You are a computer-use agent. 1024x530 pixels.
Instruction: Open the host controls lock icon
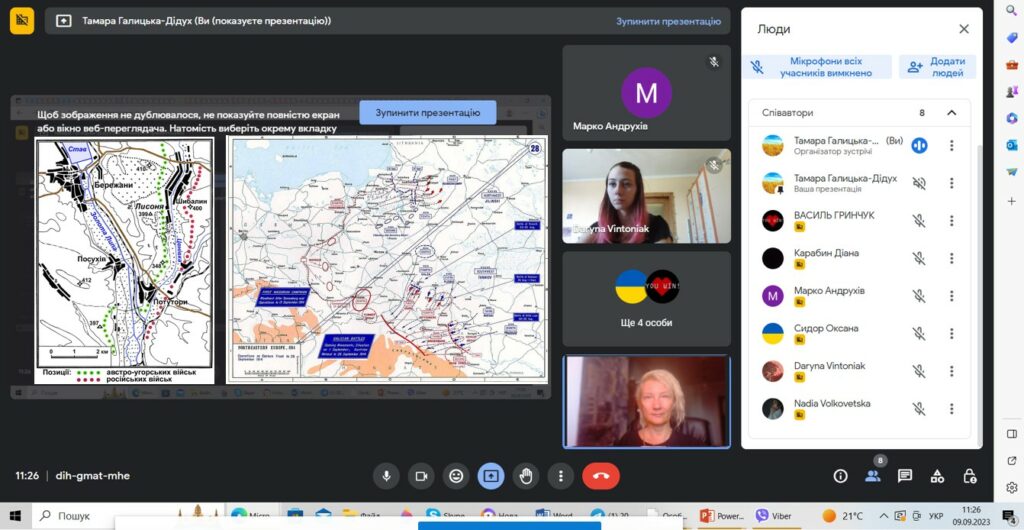pyautogui.click(x=969, y=476)
